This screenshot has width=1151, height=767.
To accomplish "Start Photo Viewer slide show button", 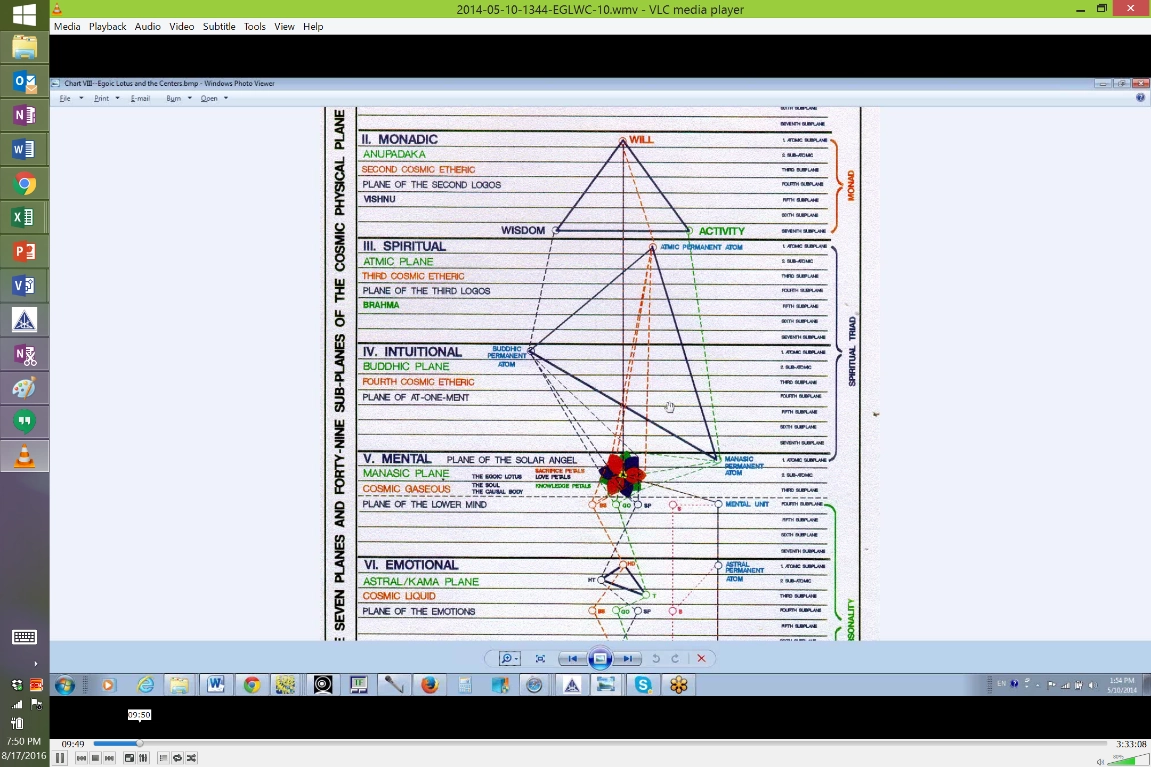I will point(600,658).
